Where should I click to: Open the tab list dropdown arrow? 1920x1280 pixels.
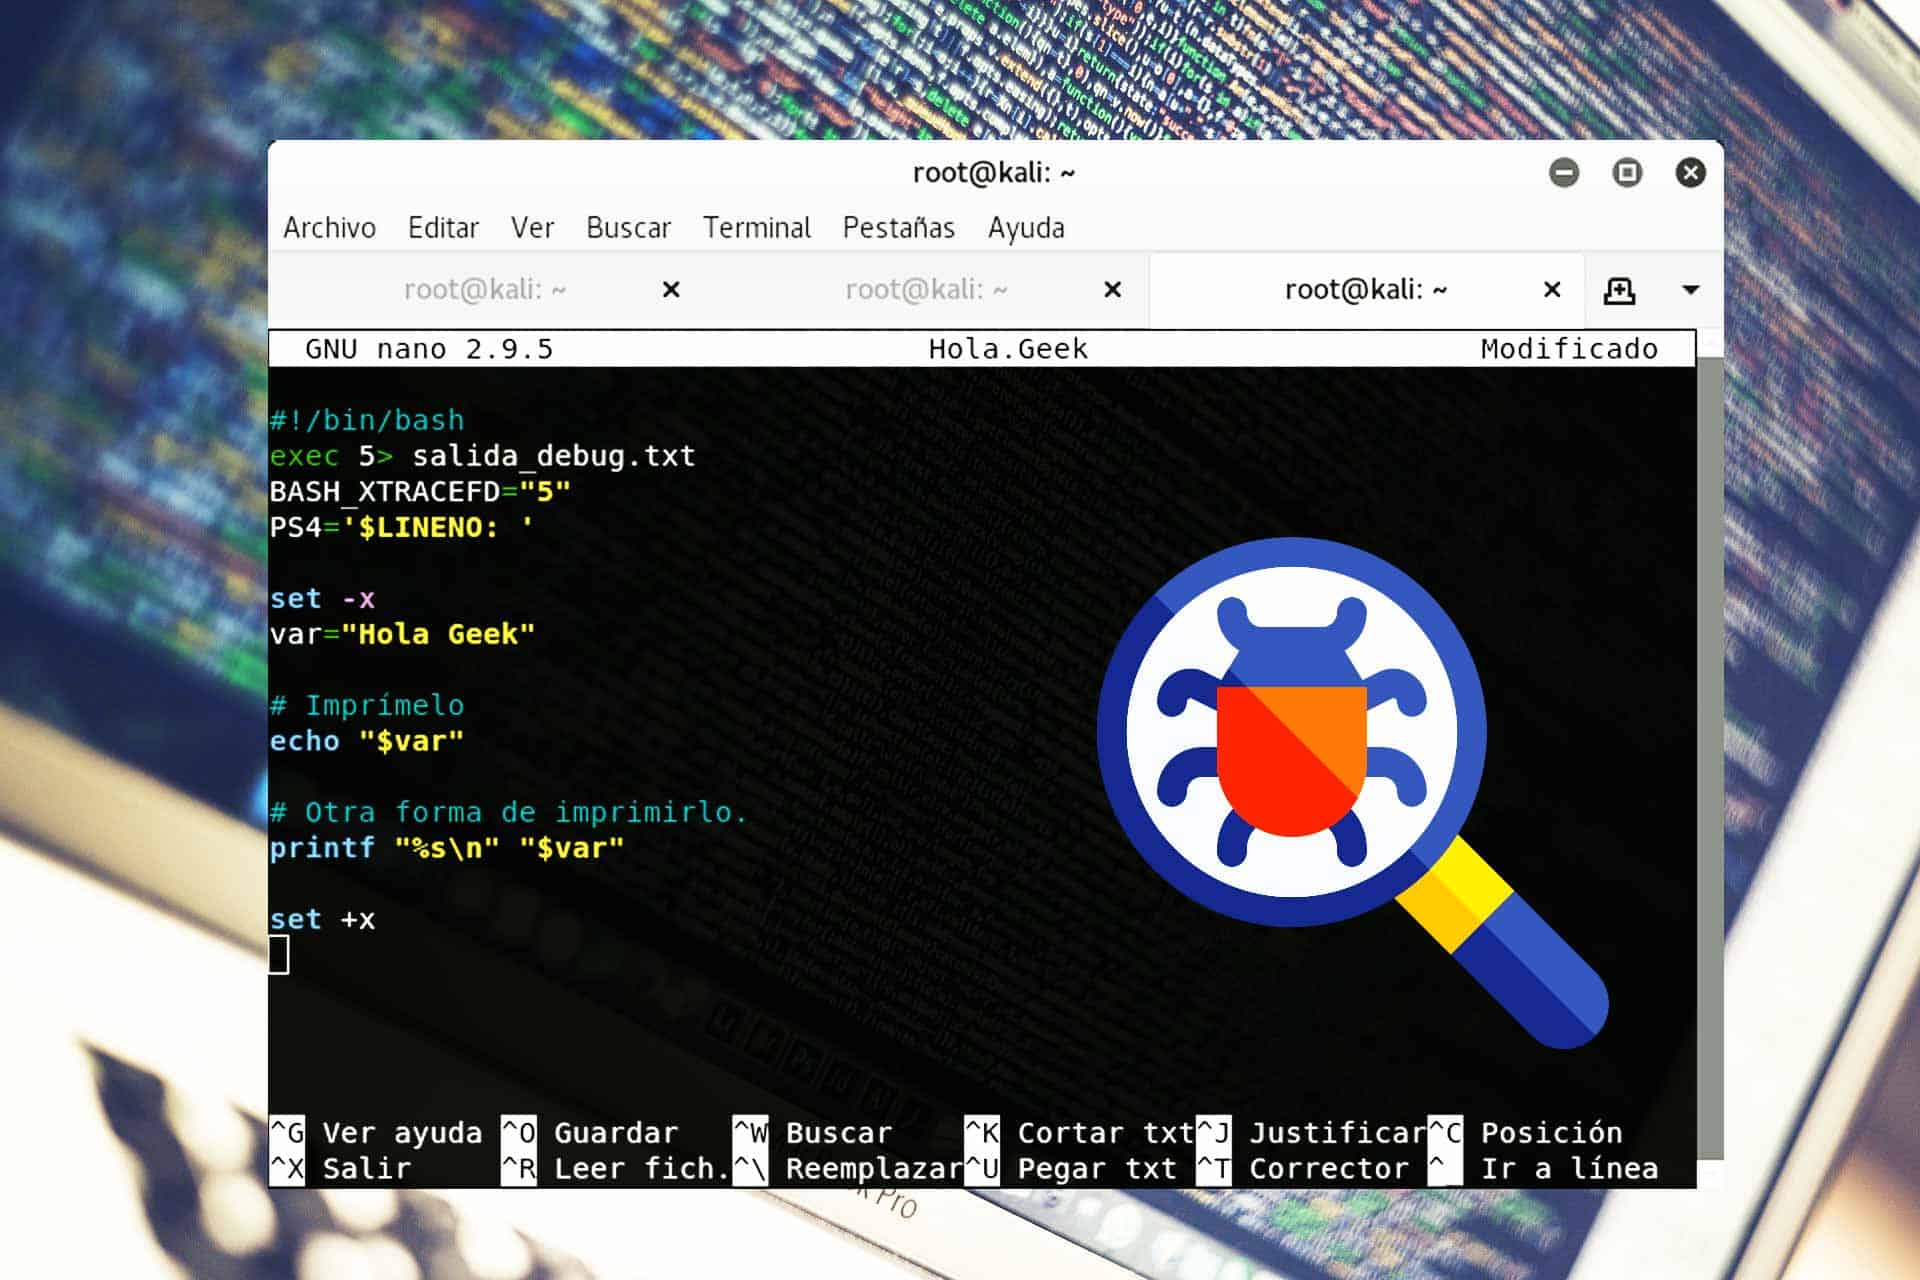pos(1690,290)
